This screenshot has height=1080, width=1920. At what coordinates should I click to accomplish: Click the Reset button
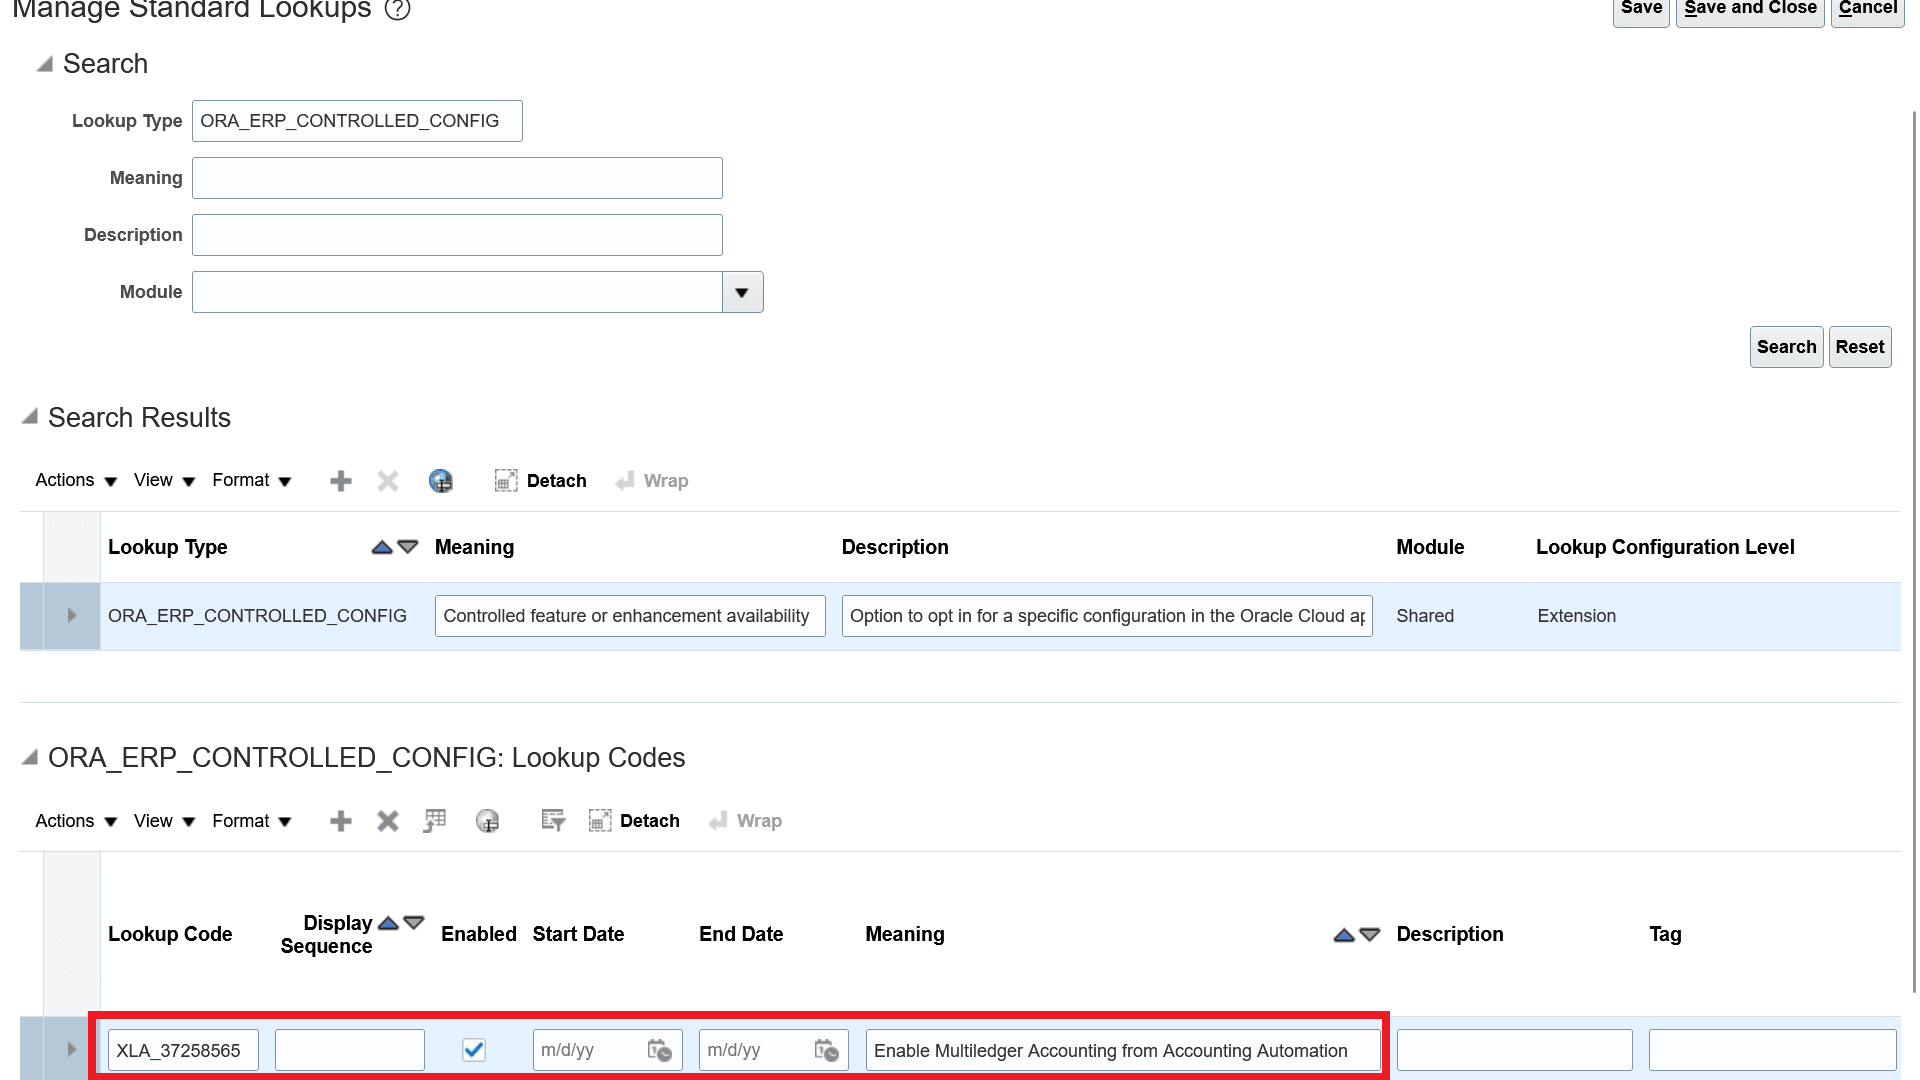1859,347
